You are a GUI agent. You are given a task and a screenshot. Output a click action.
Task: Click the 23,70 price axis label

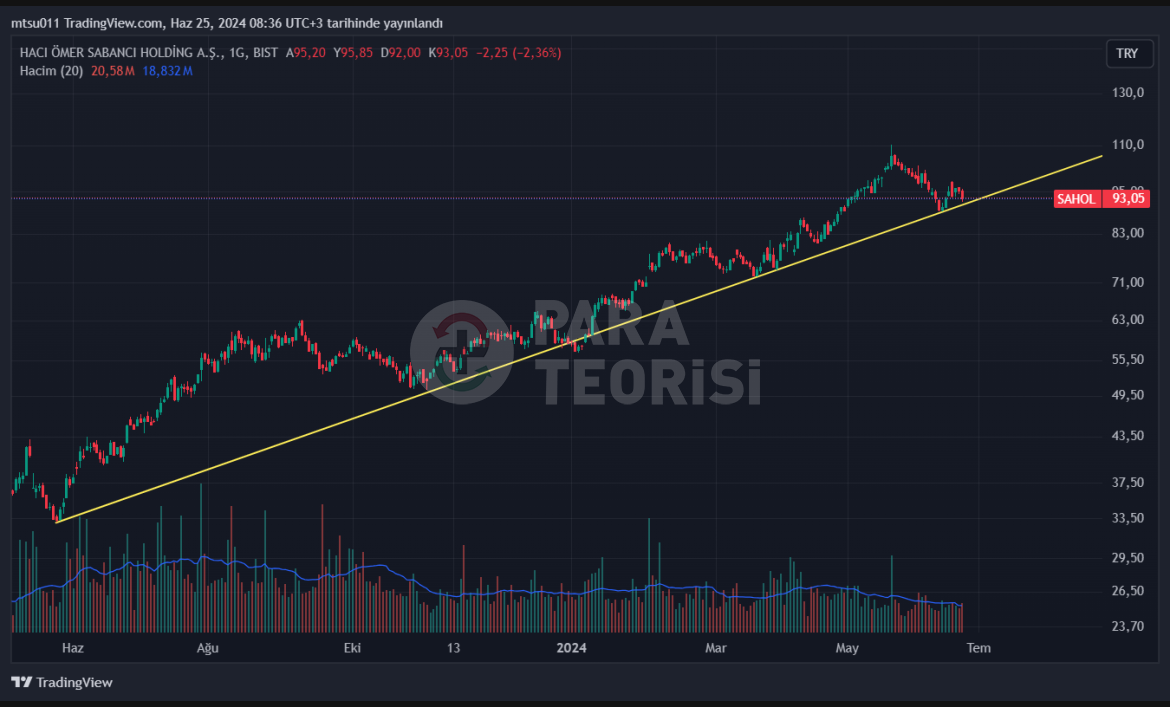[x=1127, y=626]
